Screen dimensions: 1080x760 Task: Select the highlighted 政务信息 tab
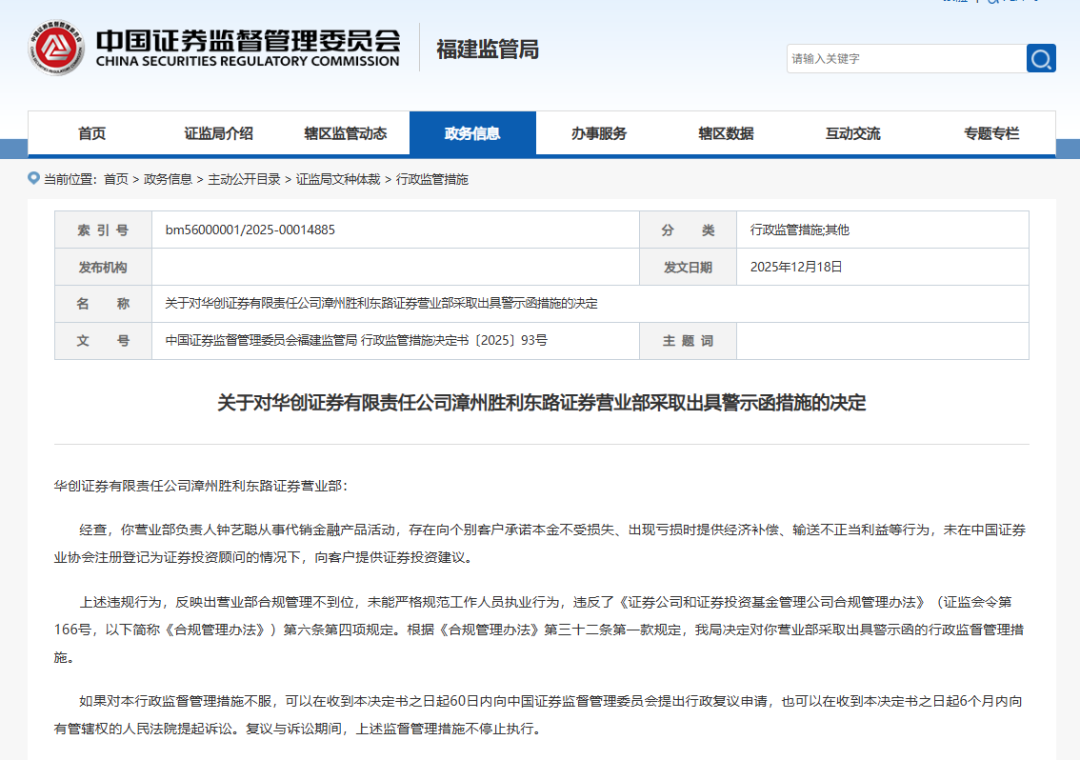click(x=472, y=132)
